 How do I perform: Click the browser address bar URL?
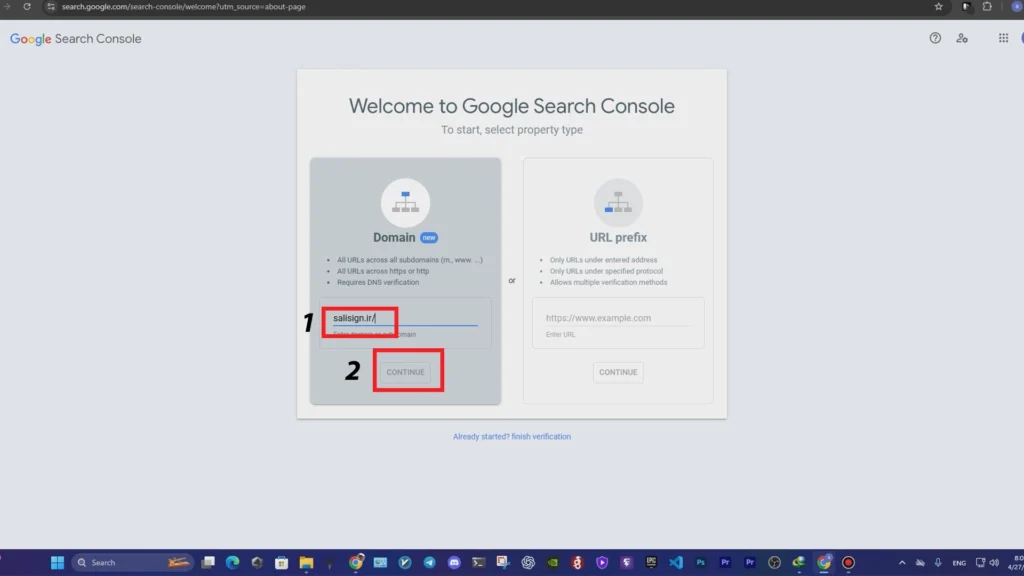(x=184, y=7)
